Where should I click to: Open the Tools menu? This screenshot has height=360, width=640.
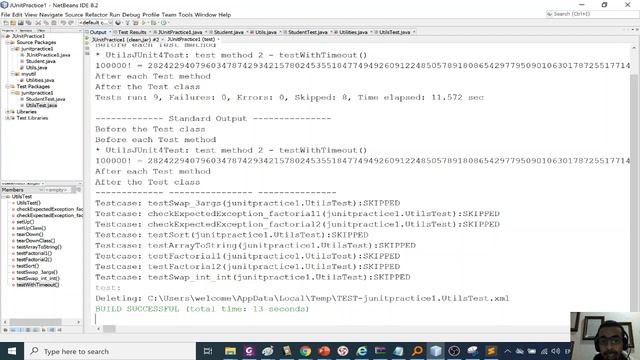[185, 15]
